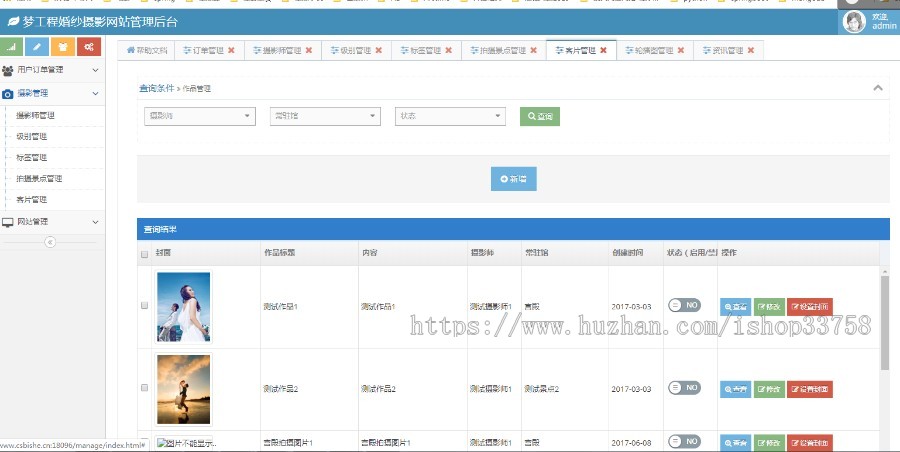This screenshot has height=452, width=900.
Task: Click the blue 查看 button for 测试作品1
Action: click(735, 307)
